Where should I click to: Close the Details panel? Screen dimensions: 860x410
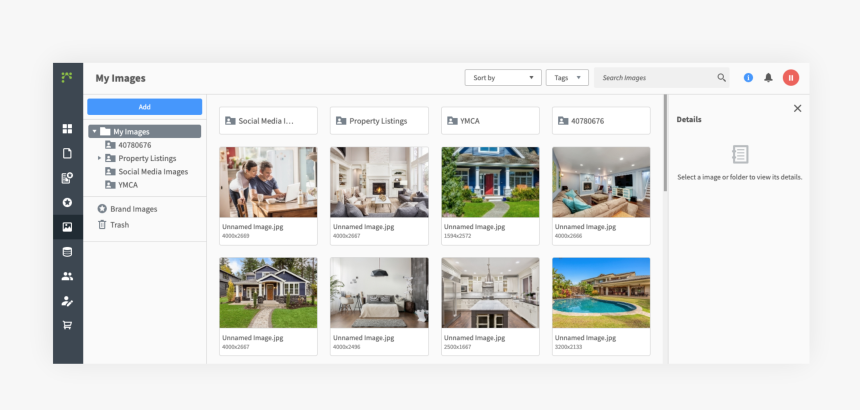797,109
